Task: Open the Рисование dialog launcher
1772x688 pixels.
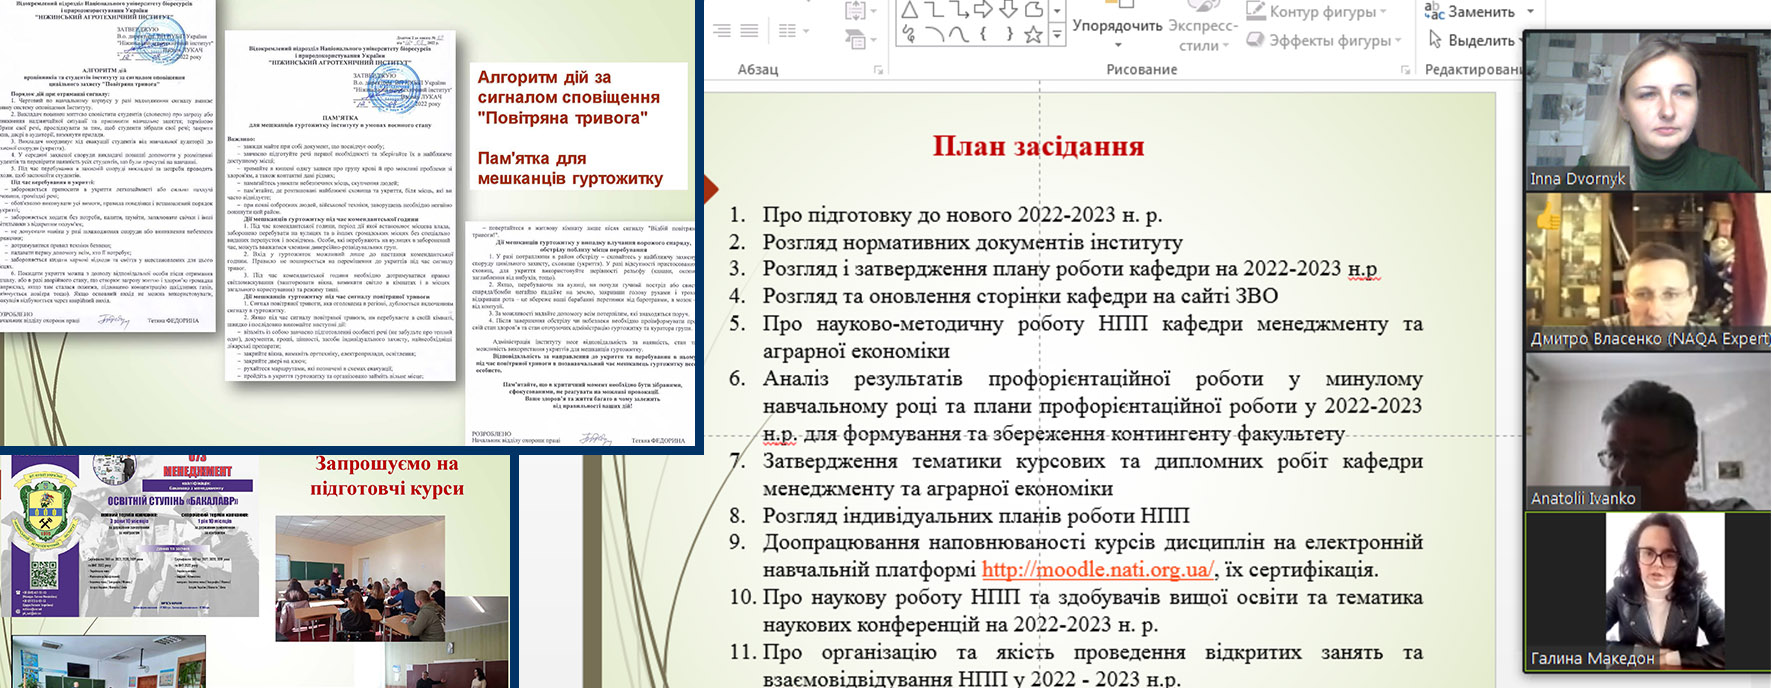Action: point(1405,70)
